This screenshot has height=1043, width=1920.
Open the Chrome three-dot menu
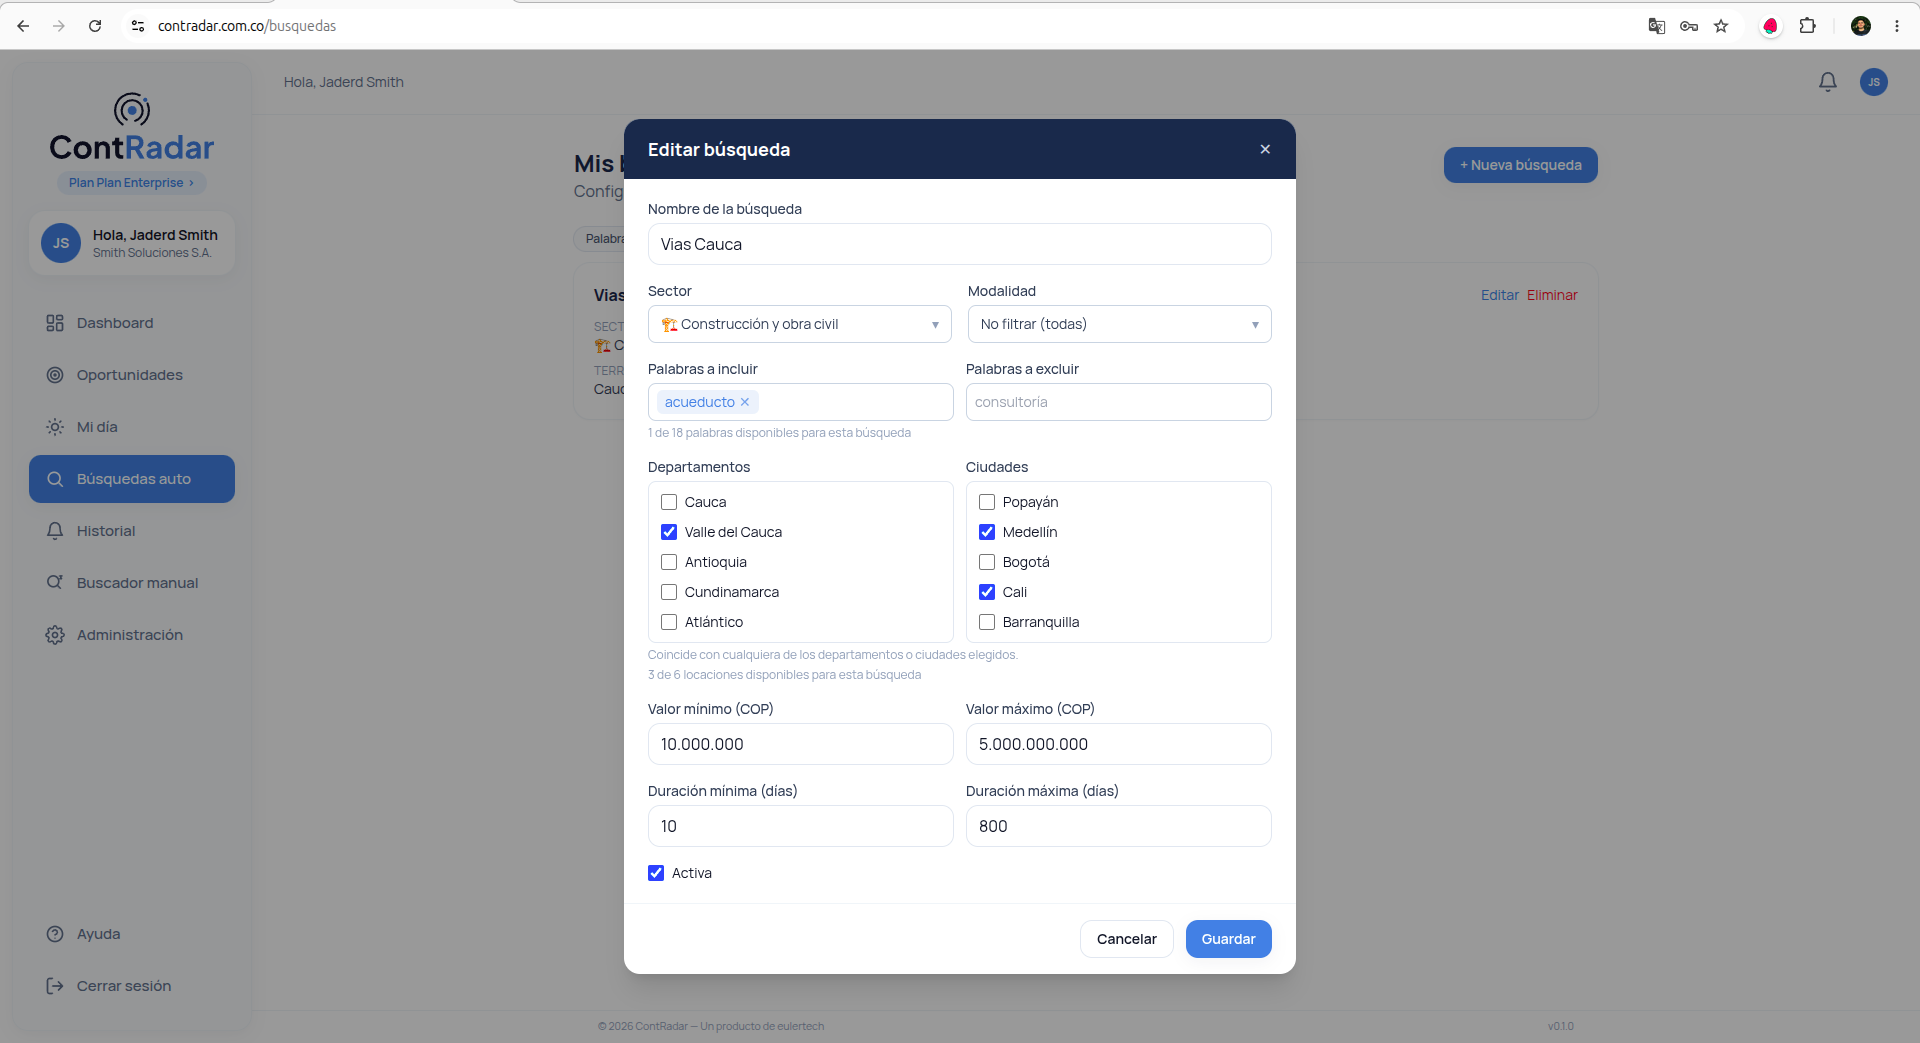[1897, 26]
